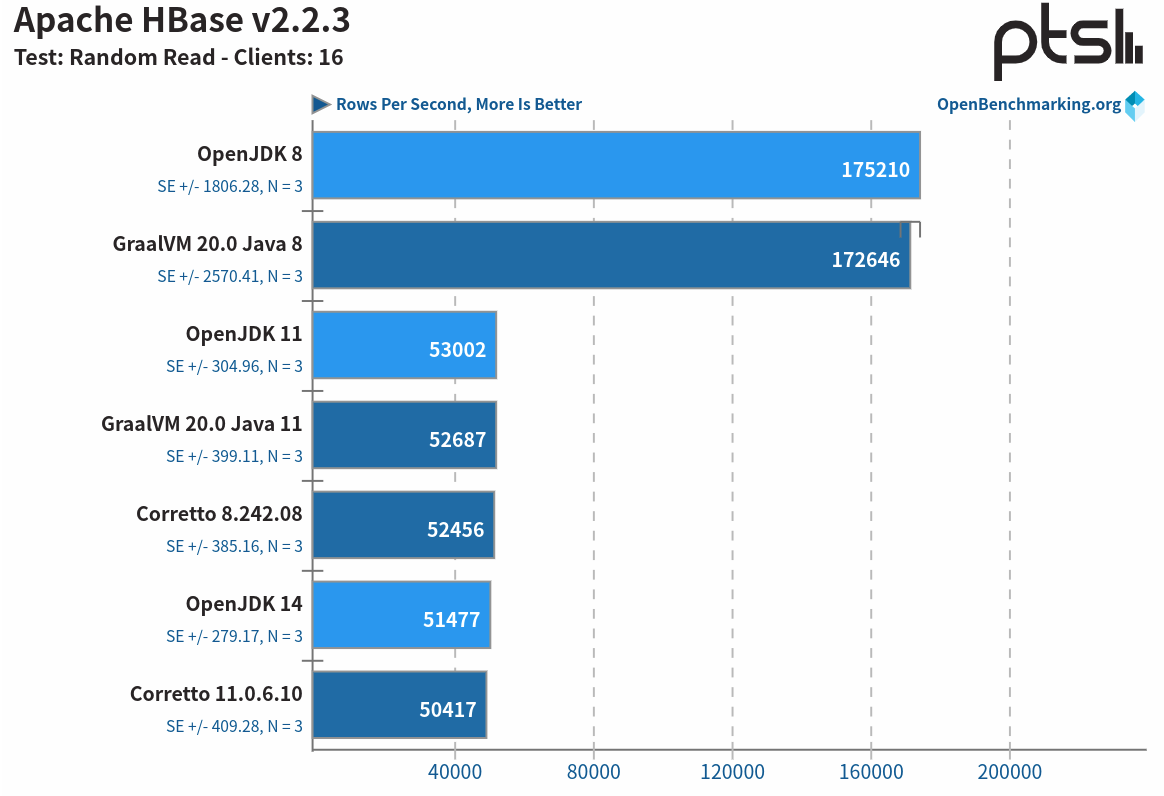
Task: Select the OpenJDK 14 result bar
Action: pos(400,616)
